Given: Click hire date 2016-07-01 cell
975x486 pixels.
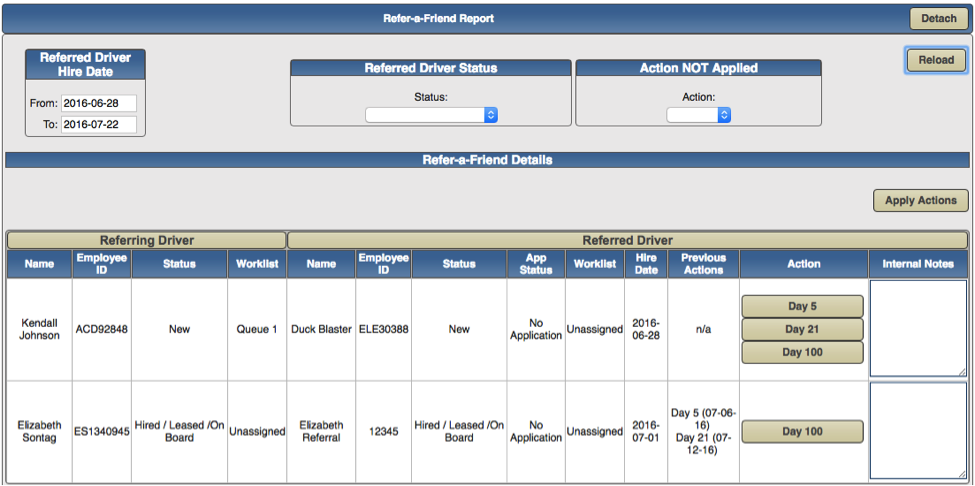Looking at the screenshot, I should pyautogui.click(x=646, y=431).
